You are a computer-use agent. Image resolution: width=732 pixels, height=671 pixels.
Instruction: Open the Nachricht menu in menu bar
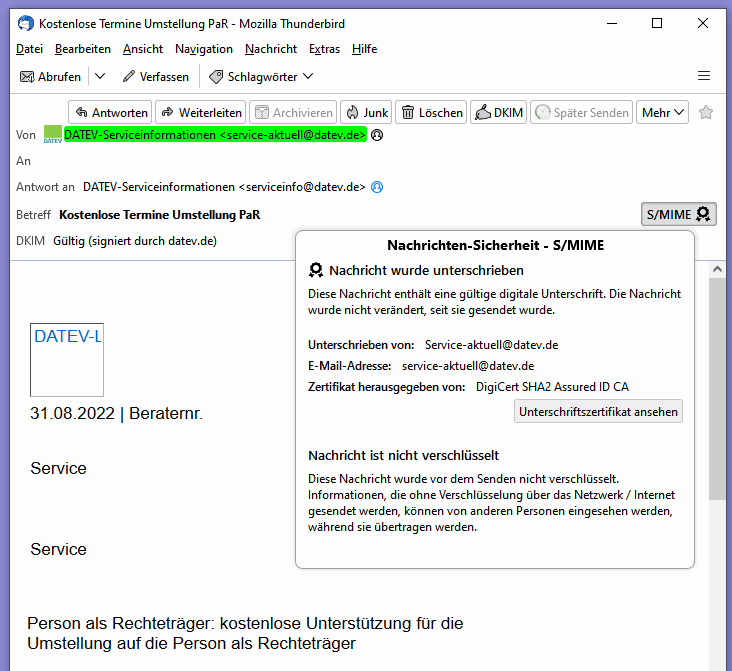pos(270,49)
